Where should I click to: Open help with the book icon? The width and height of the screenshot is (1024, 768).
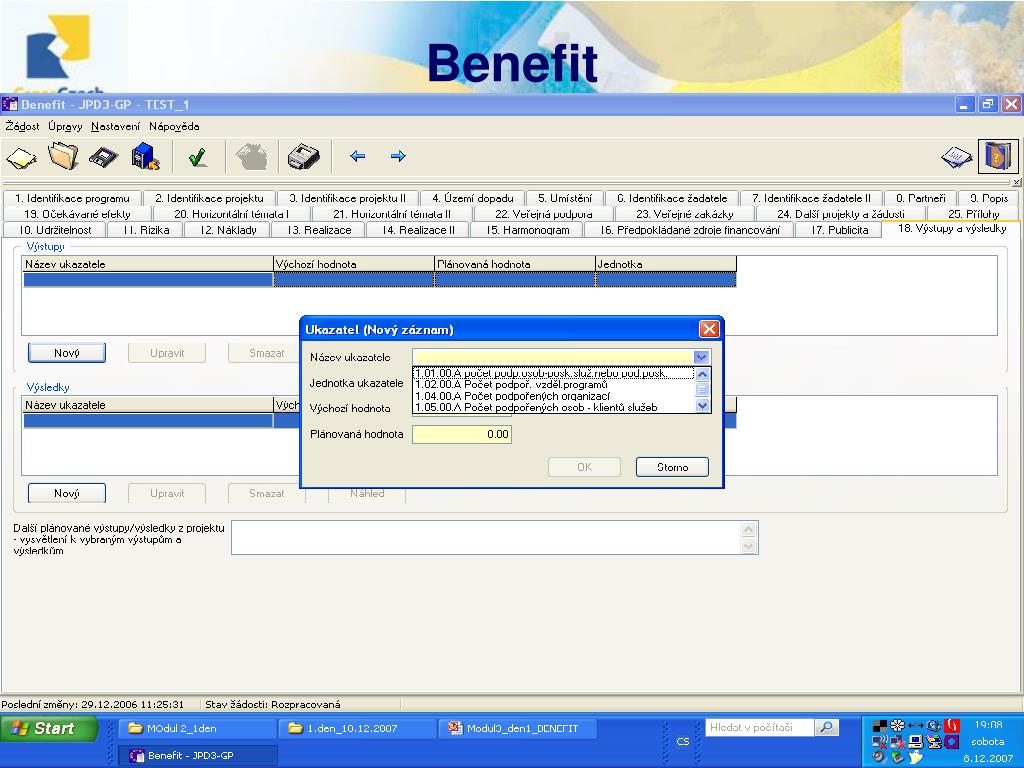tap(997, 157)
